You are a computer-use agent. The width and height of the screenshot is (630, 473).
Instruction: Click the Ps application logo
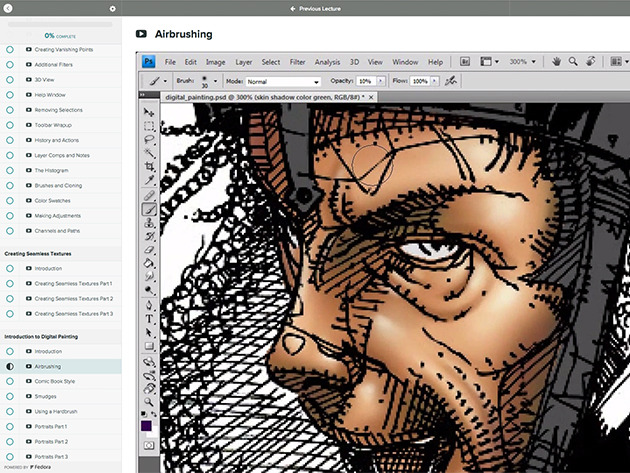pos(149,61)
